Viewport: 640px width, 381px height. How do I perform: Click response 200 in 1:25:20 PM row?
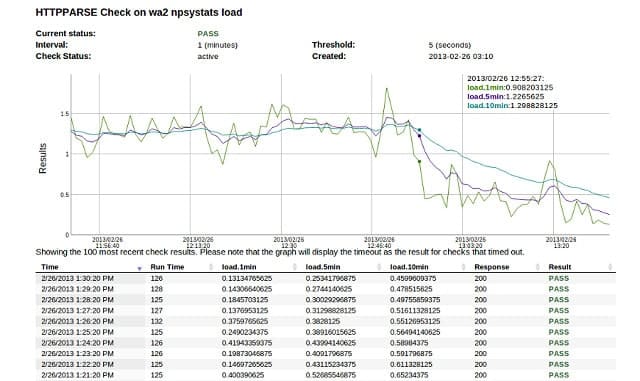coord(480,332)
